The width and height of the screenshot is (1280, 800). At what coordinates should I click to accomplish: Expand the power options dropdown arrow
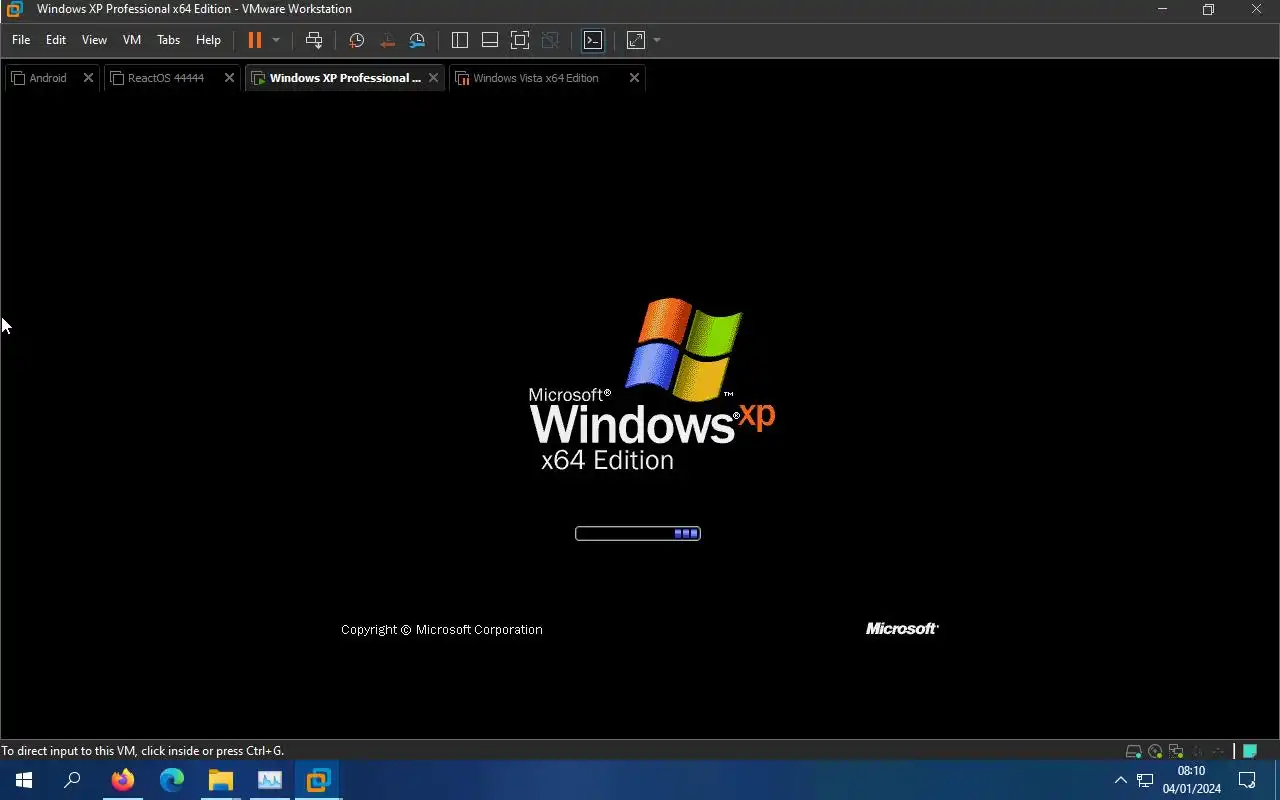coord(276,40)
